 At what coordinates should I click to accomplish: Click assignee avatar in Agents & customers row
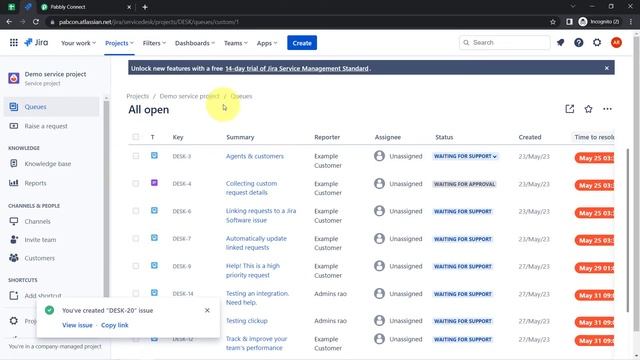[x=379, y=156]
